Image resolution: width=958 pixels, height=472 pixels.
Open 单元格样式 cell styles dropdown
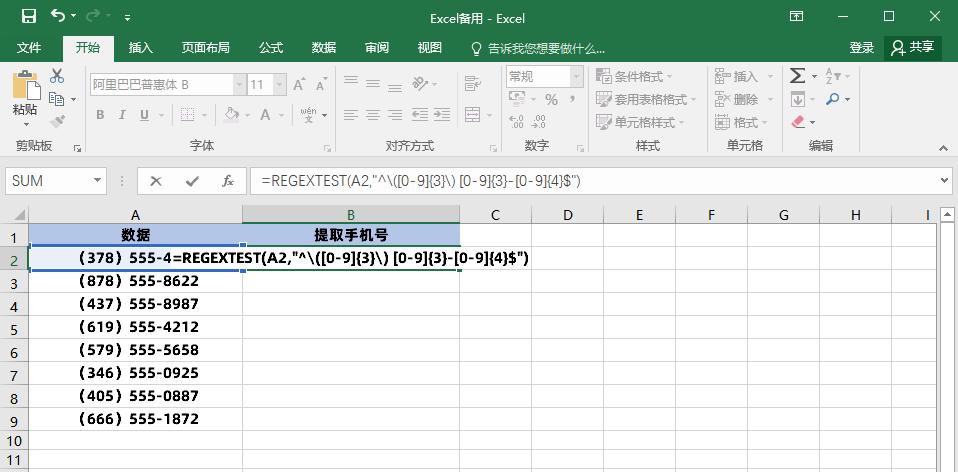pyautogui.click(x=640, y=122)
